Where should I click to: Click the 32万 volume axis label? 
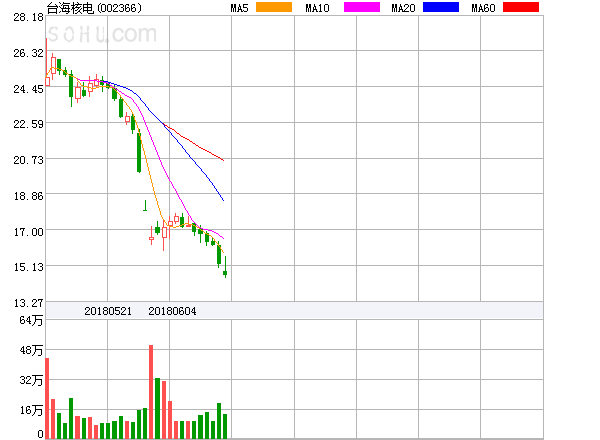tap(31, 380)
